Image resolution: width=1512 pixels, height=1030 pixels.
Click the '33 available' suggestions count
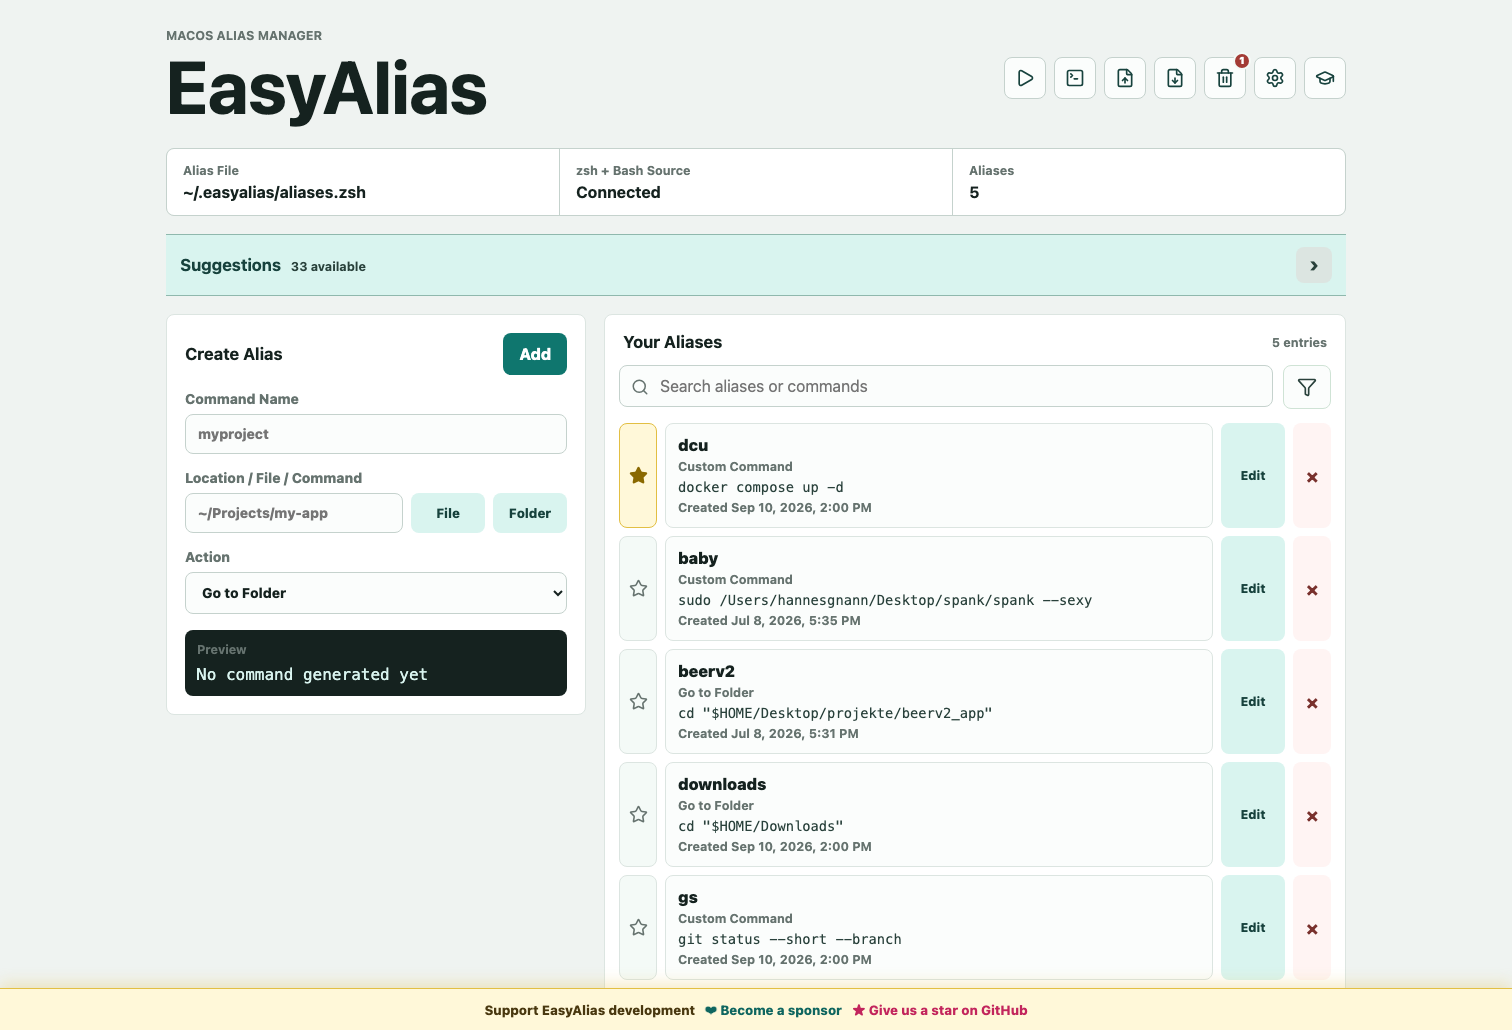pyautogui.click(x=328, y=266)
